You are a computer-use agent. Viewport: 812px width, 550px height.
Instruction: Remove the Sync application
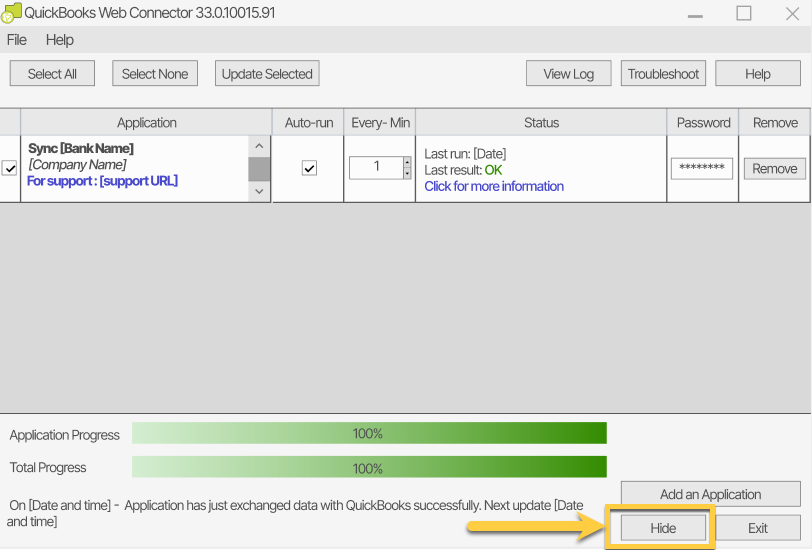point(774,169)
